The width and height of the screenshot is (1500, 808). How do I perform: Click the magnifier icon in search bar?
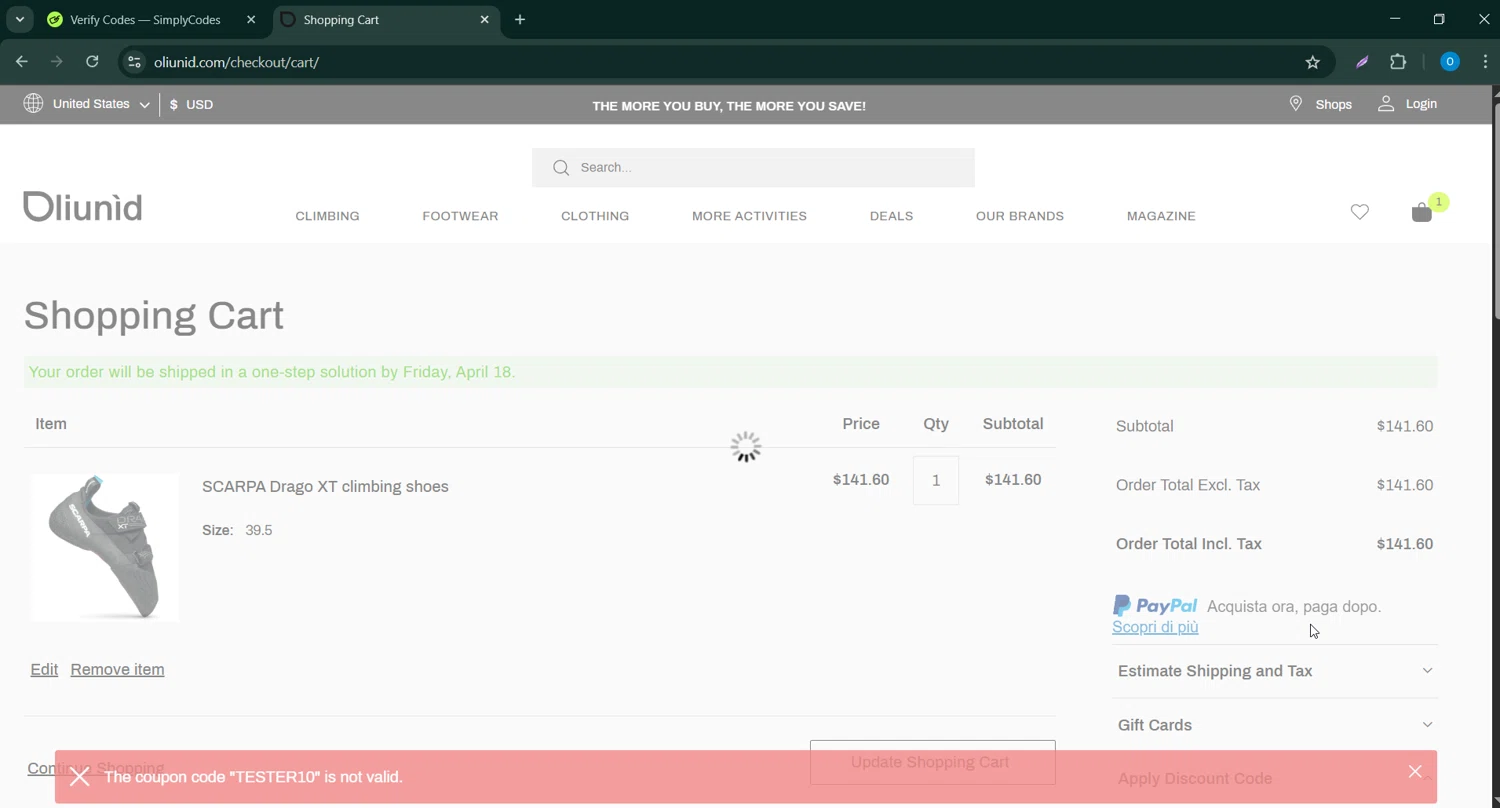click(x=561, y=168)
